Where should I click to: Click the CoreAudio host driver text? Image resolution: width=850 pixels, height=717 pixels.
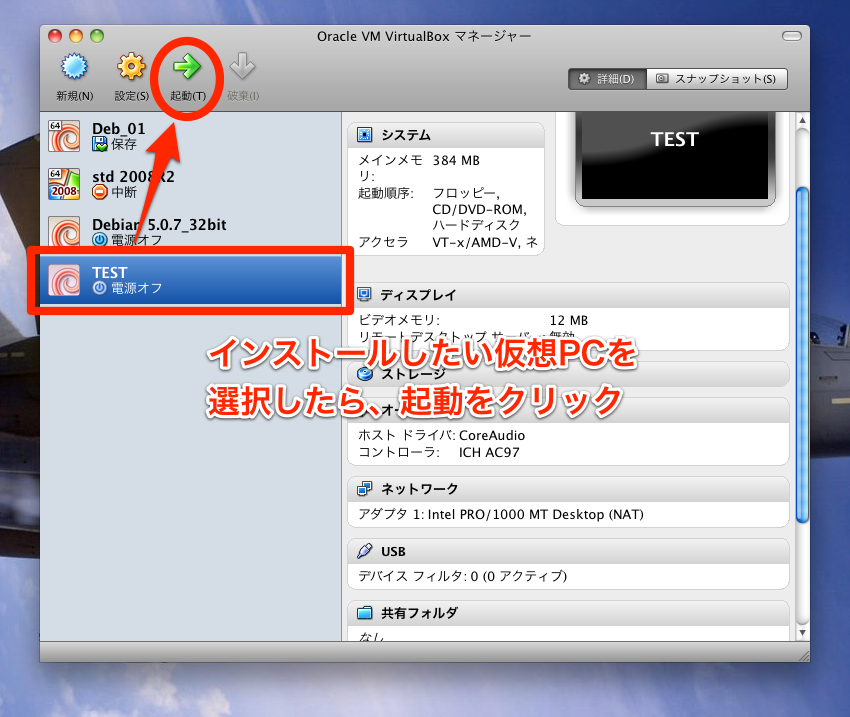[492, 435]
